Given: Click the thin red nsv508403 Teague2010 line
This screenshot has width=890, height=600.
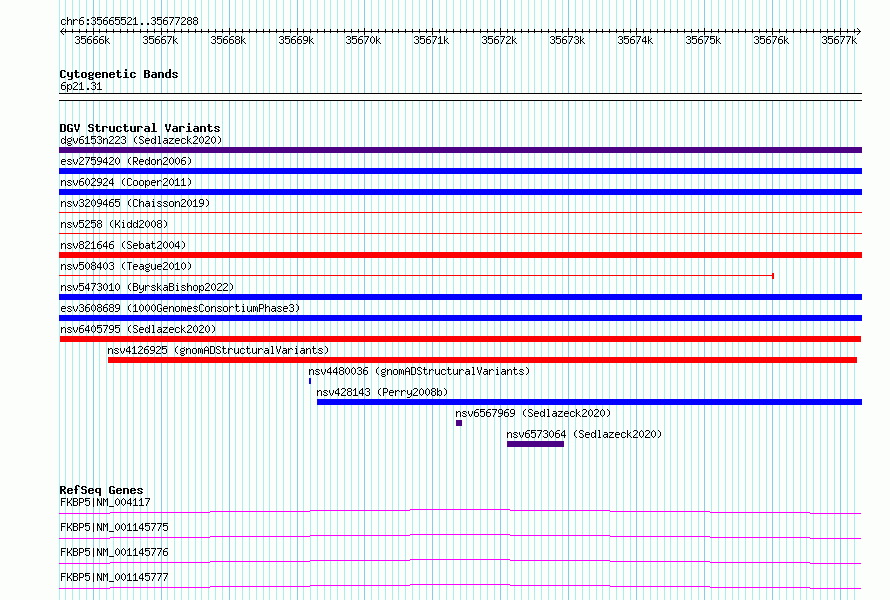Looking at the screenshot, I should tap(416, 276).
